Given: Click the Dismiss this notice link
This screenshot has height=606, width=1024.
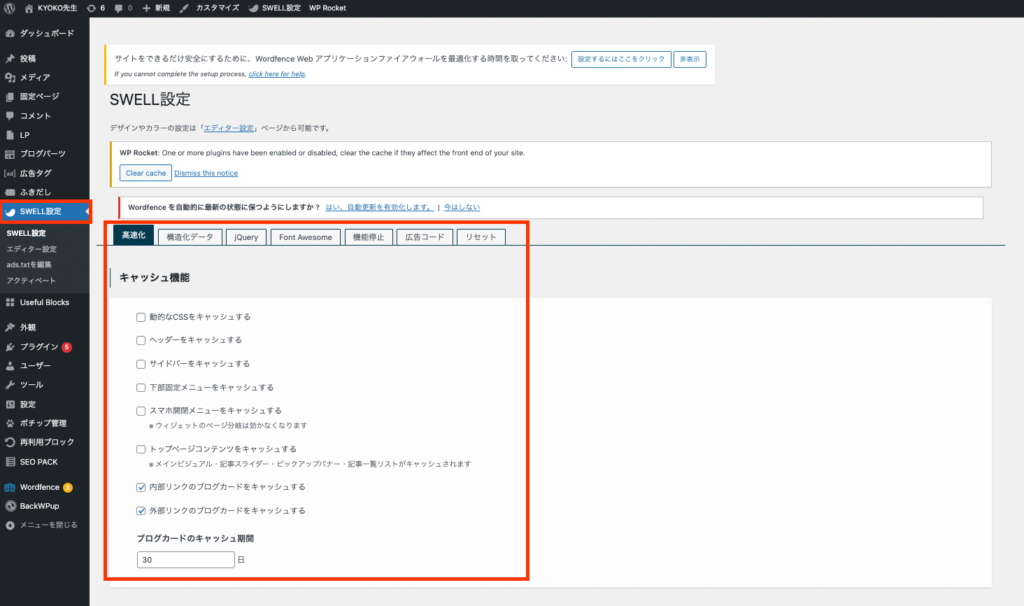Looking at the screenshot, I should 206,173.
